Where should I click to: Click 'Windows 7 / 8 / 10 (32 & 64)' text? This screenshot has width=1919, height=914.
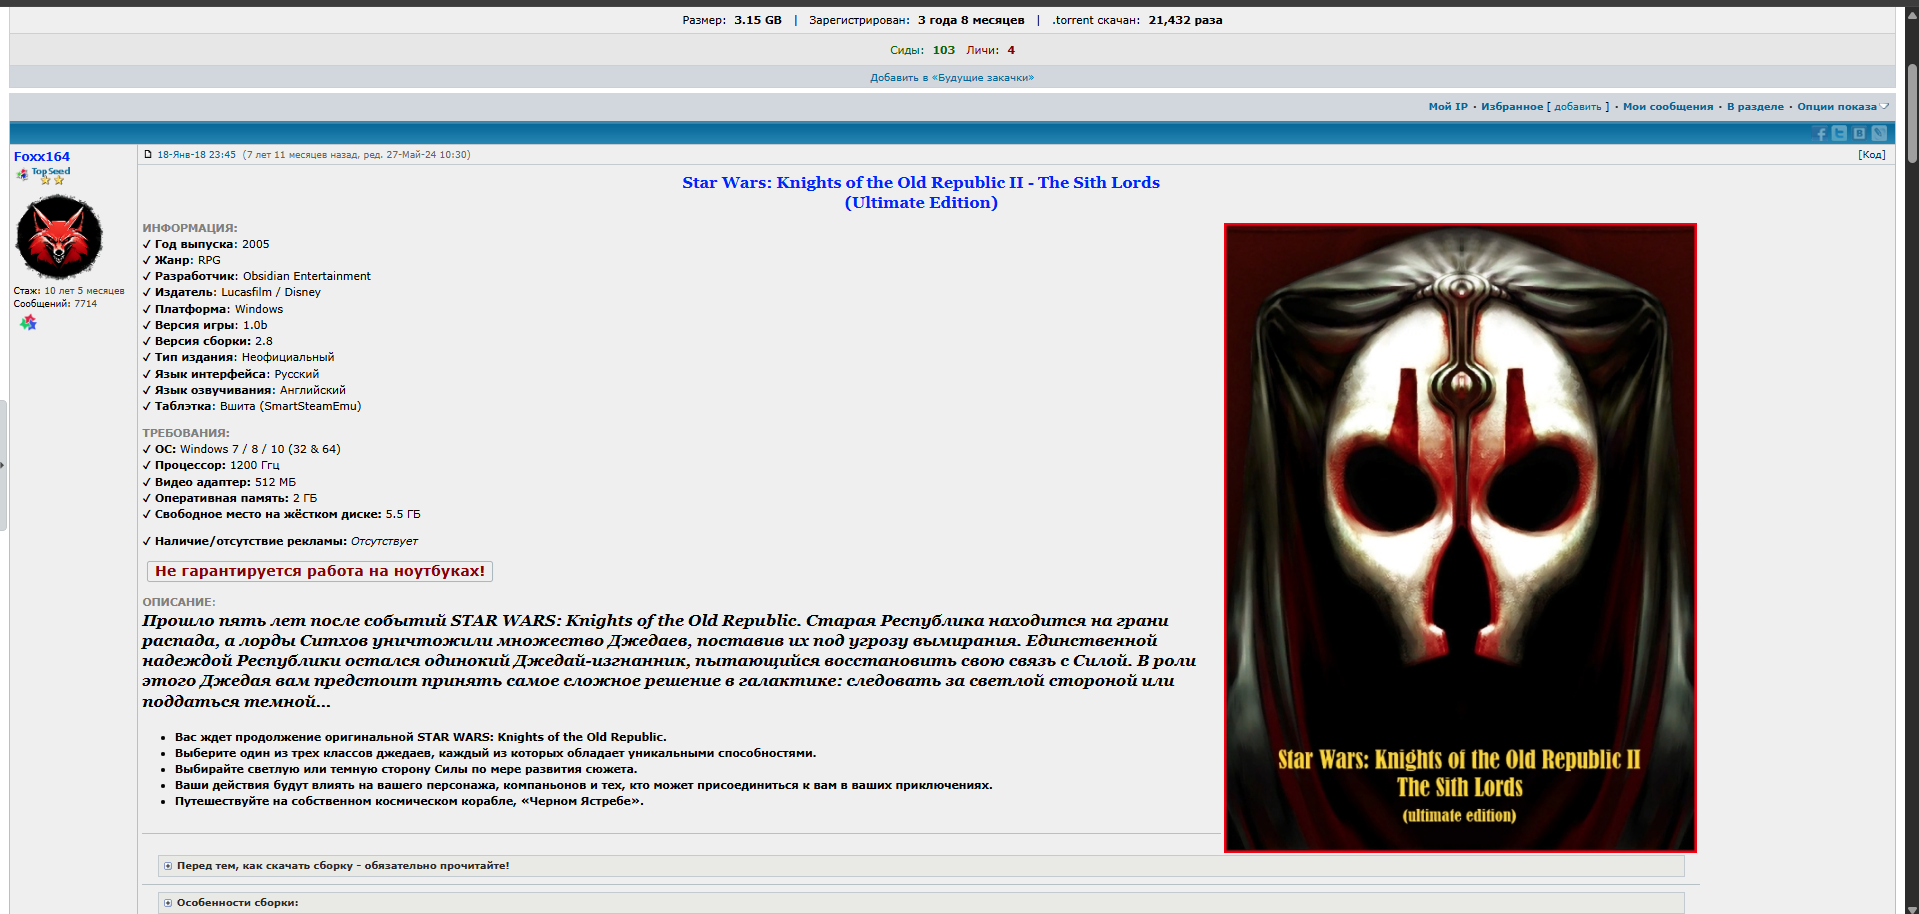pos(260,449)
